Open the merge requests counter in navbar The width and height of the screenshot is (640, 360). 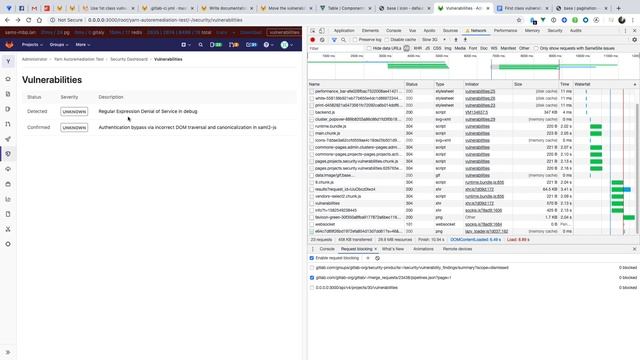pyautogui.click(x=233, y=45)
